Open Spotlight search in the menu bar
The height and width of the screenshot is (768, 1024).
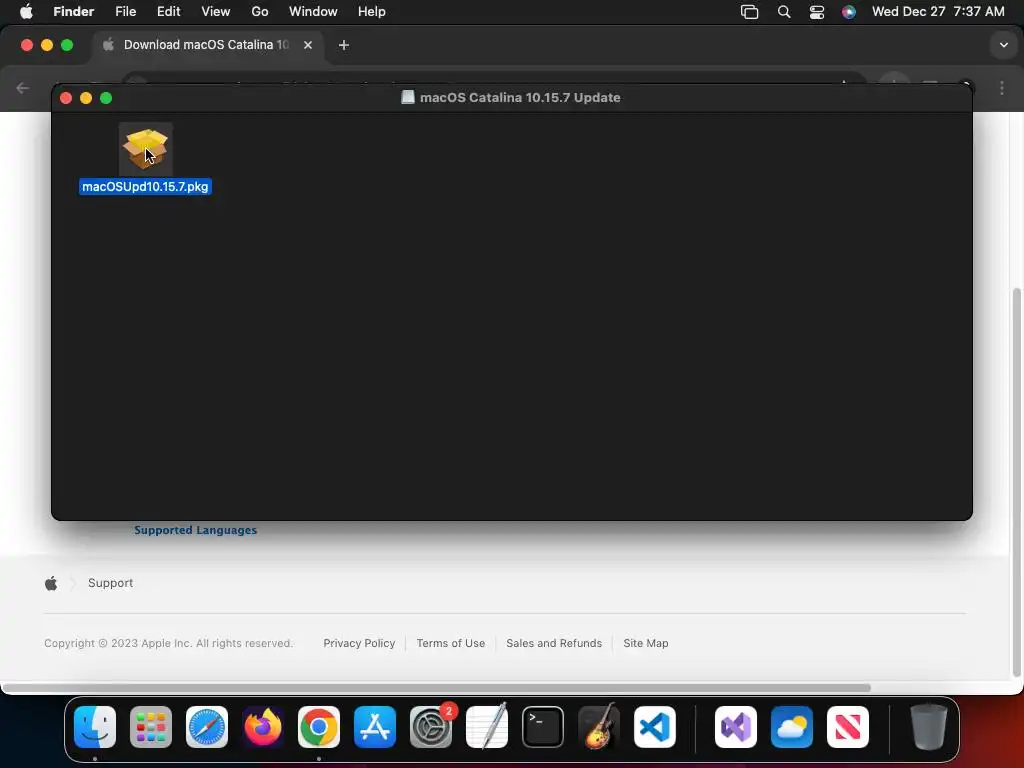click(784, 12)
